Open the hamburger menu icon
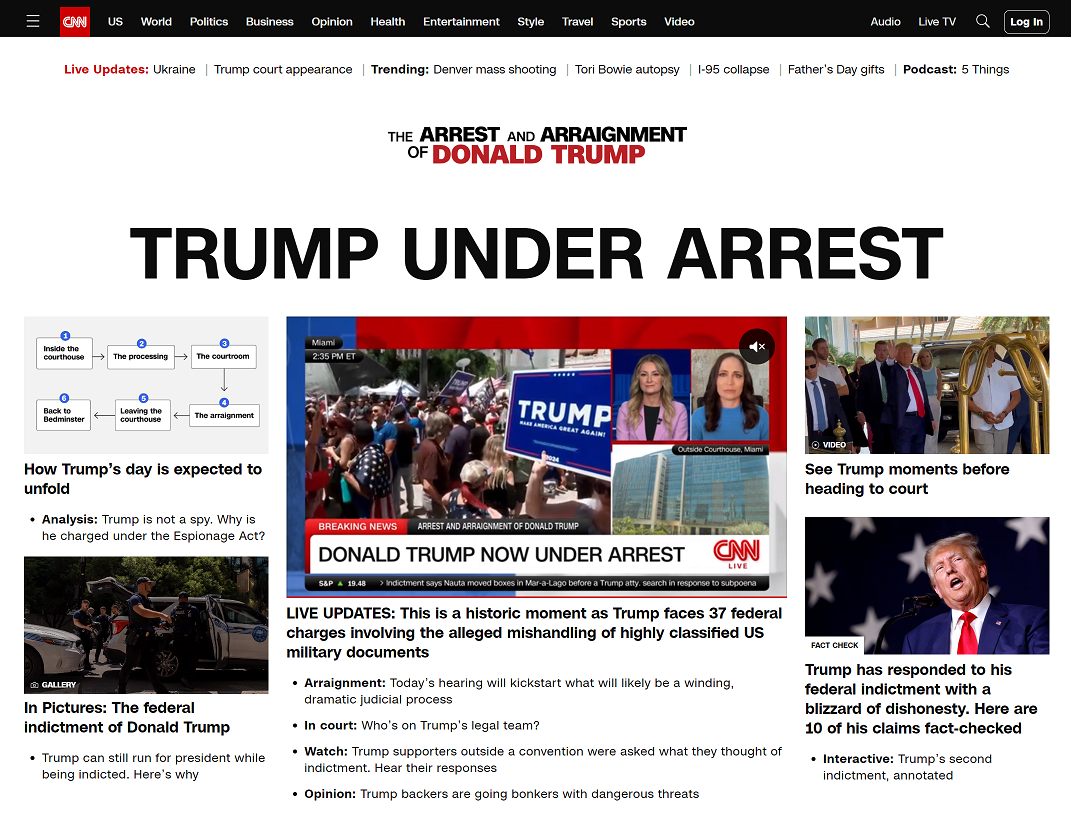1071x838 pixels. click(x=33, y=21)
